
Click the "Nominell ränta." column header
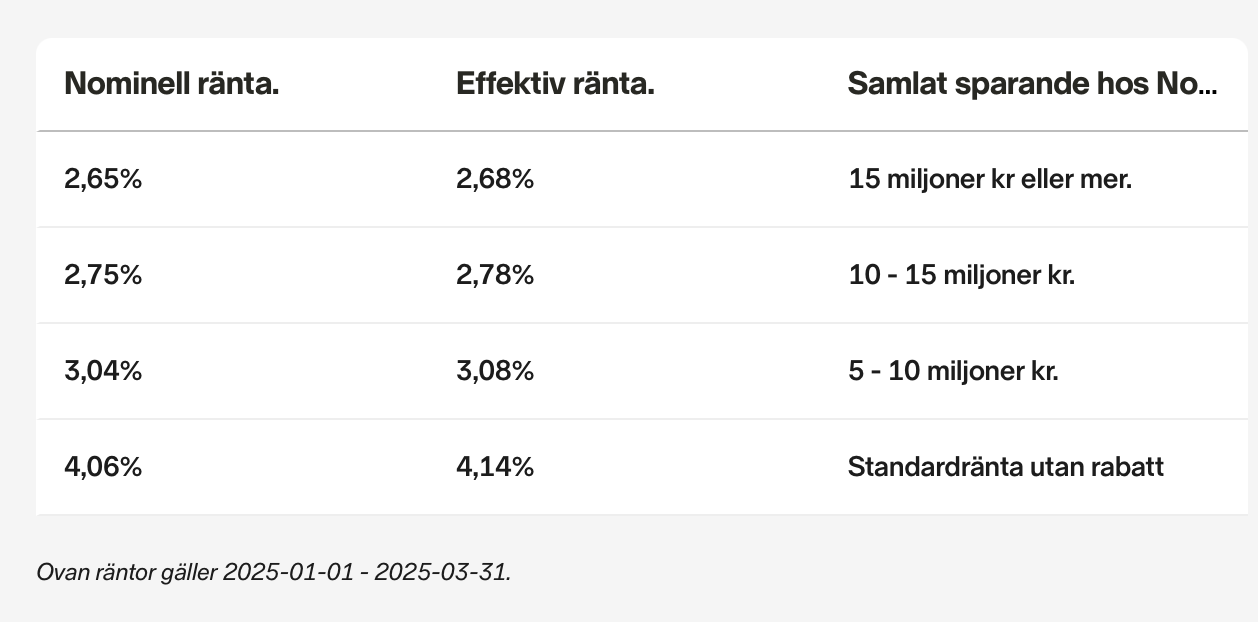[x=171, y=84]
